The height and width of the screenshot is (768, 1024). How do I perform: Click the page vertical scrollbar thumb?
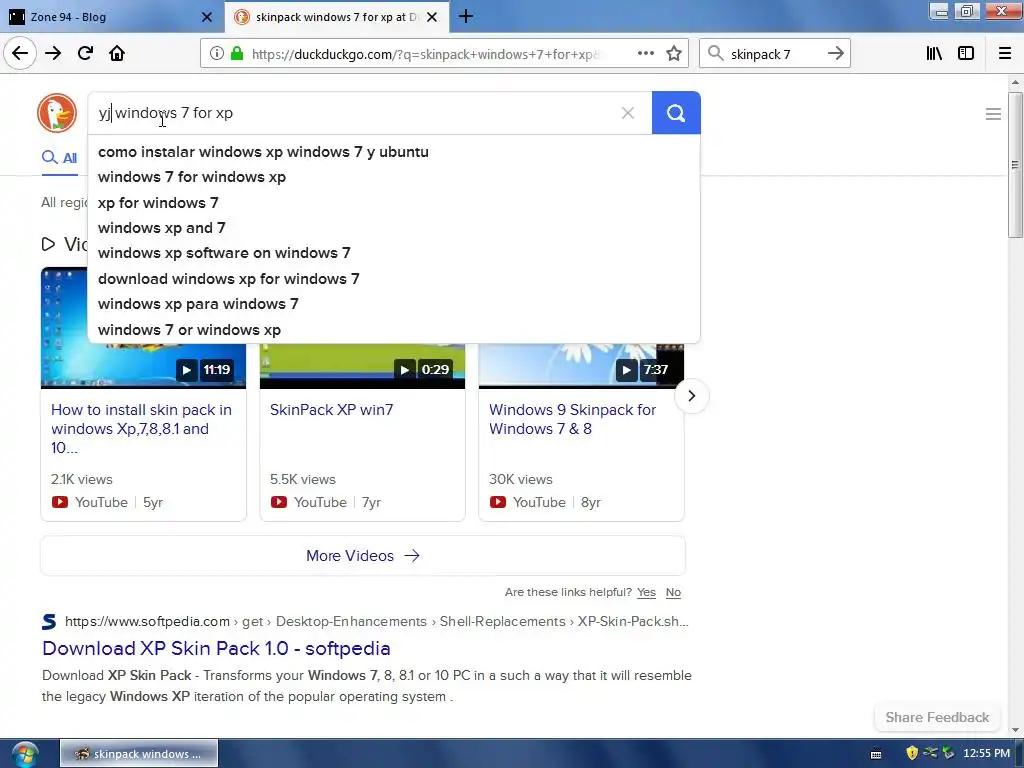[1015, 165]
